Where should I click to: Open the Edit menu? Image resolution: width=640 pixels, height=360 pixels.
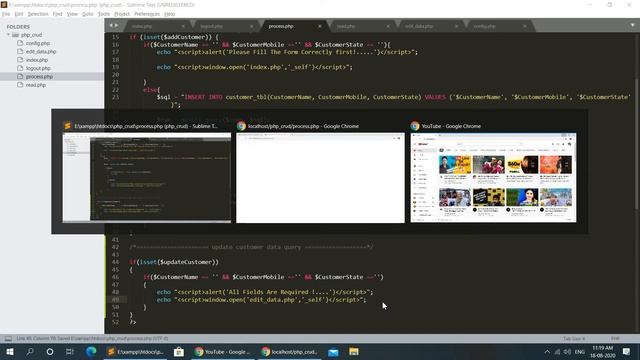coord(19,14)
